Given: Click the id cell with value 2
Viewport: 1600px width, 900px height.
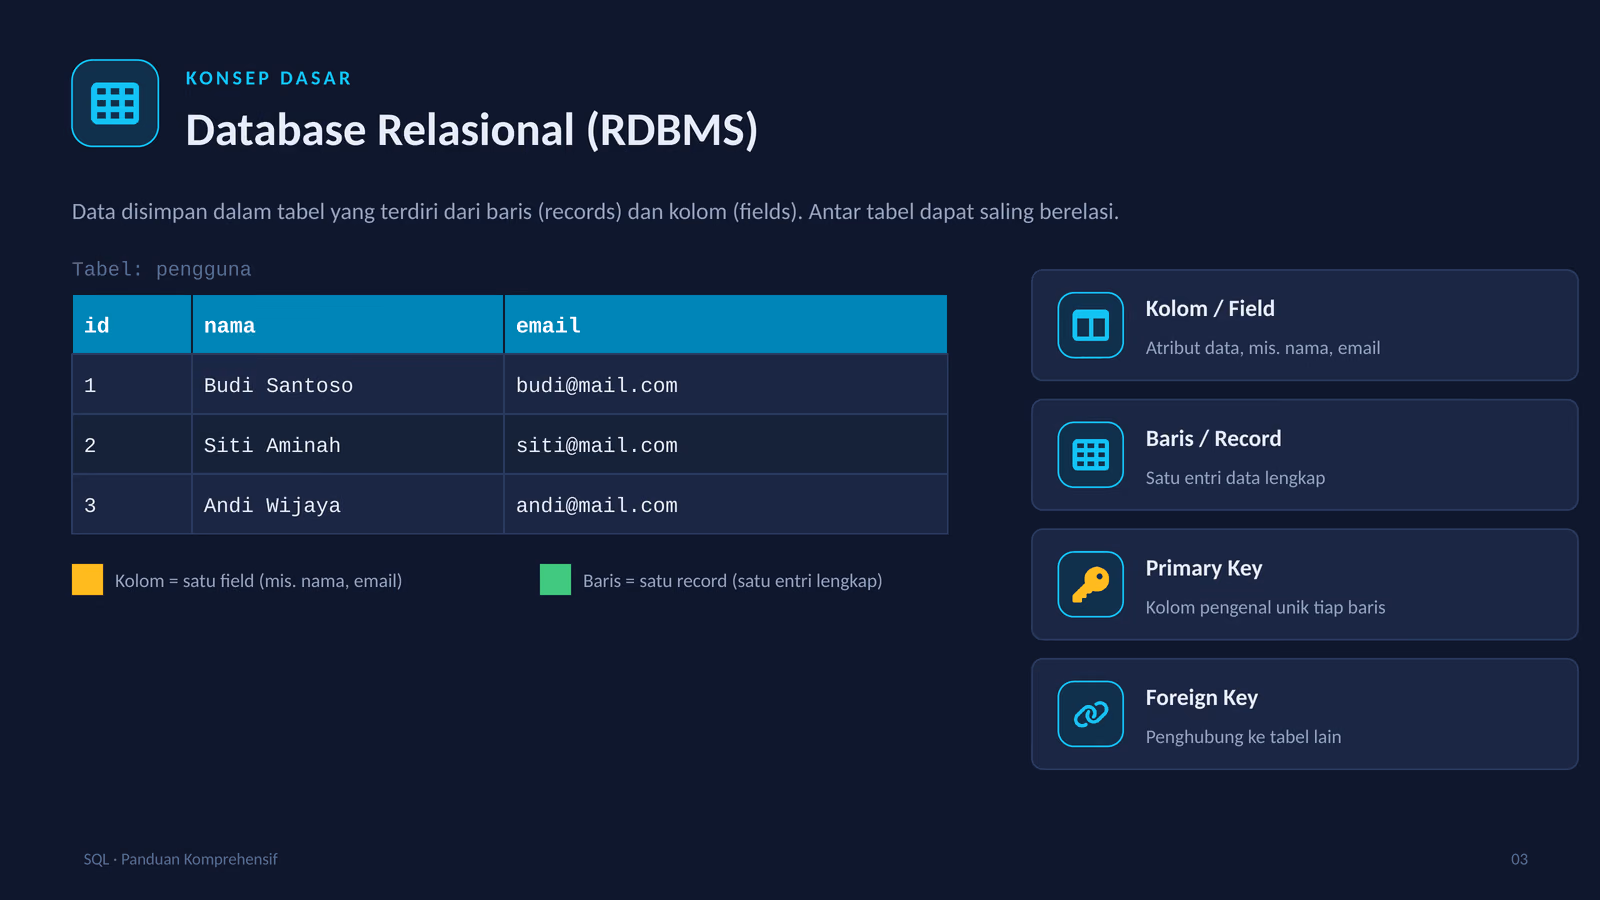Looking at the screenshot, I should coord(132,445).
